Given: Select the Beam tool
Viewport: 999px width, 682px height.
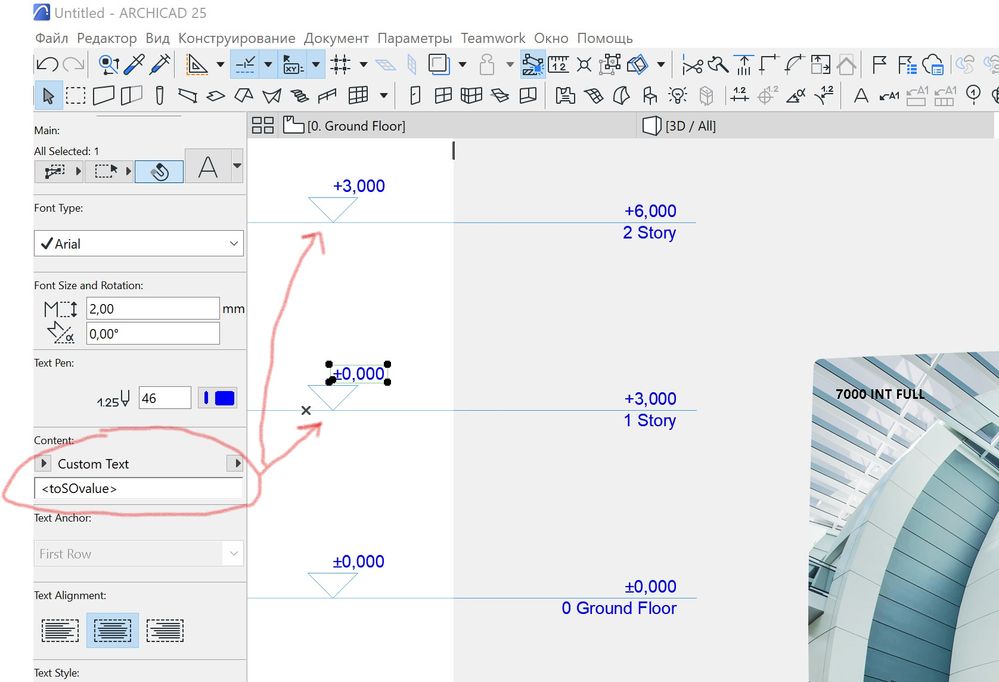Looking at the screenshot, I should point(187,96).
